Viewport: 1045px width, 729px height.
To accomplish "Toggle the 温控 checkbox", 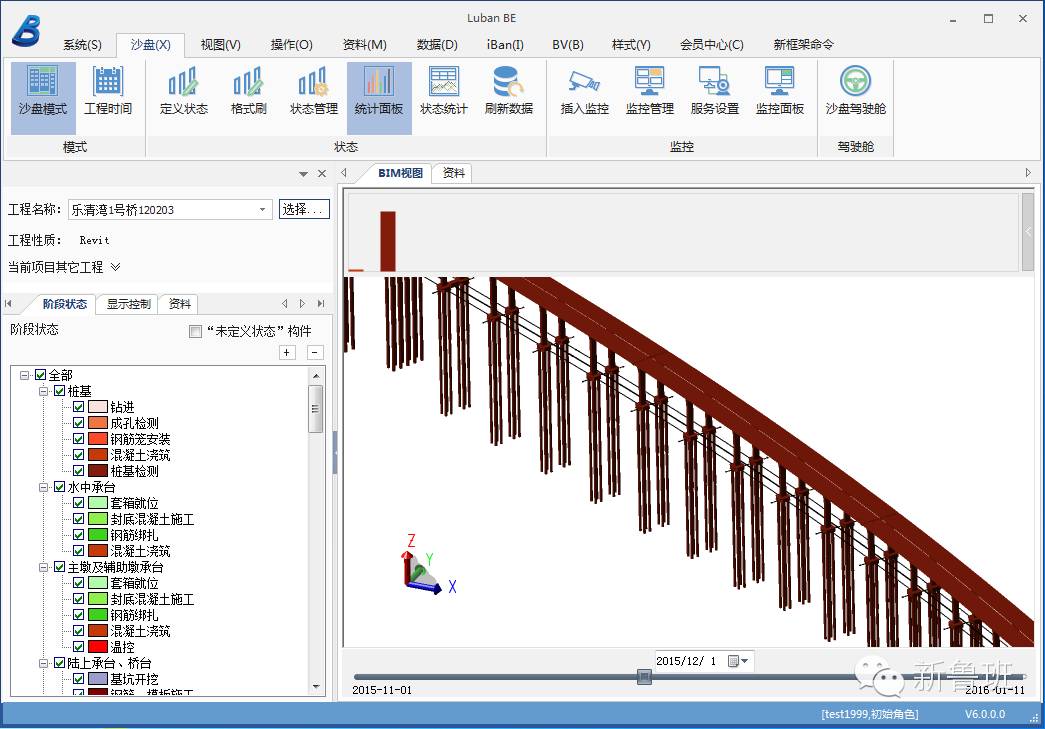I will tap(78, 647).
